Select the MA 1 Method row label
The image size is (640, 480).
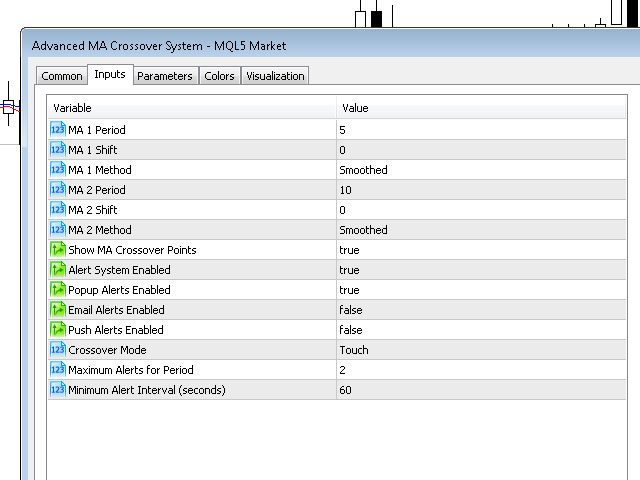100,170
